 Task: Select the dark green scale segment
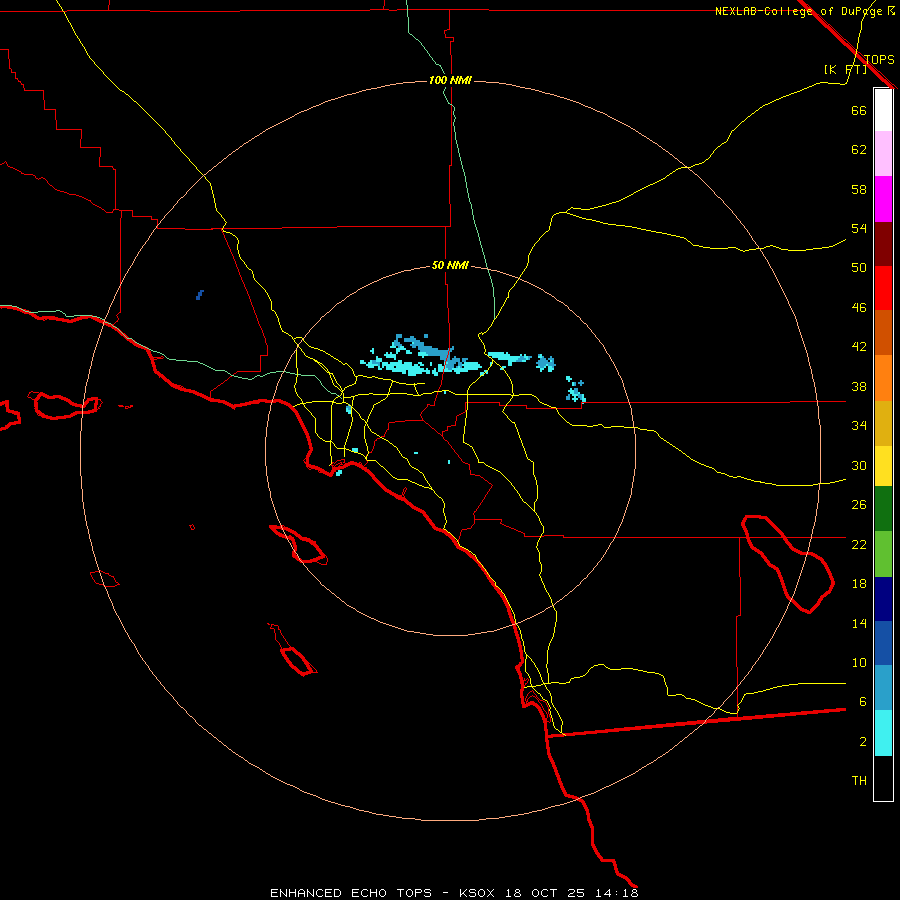883,509
